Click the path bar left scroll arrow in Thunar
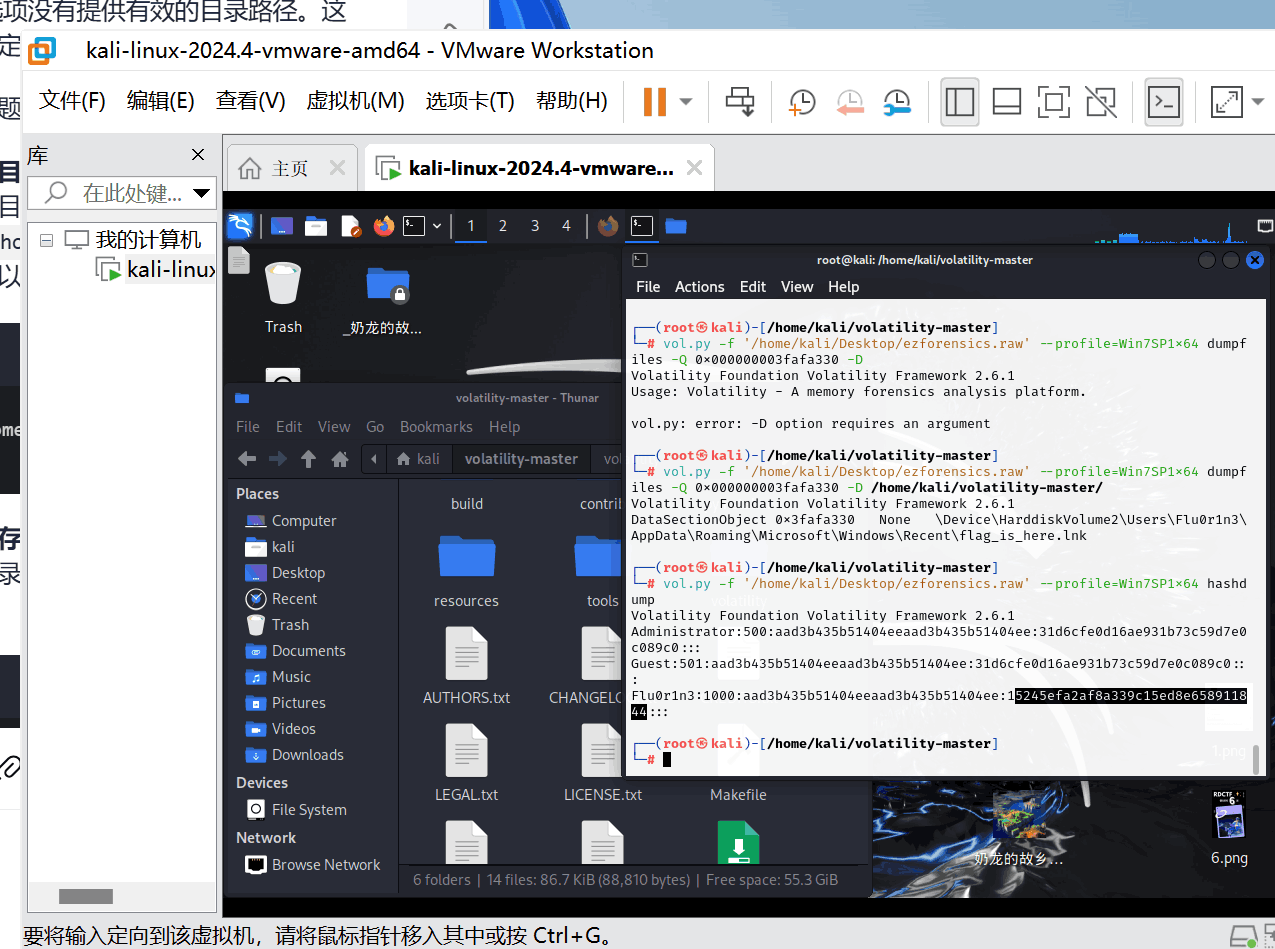This screenshot has height=949, width=1275. tap(373, 459)
